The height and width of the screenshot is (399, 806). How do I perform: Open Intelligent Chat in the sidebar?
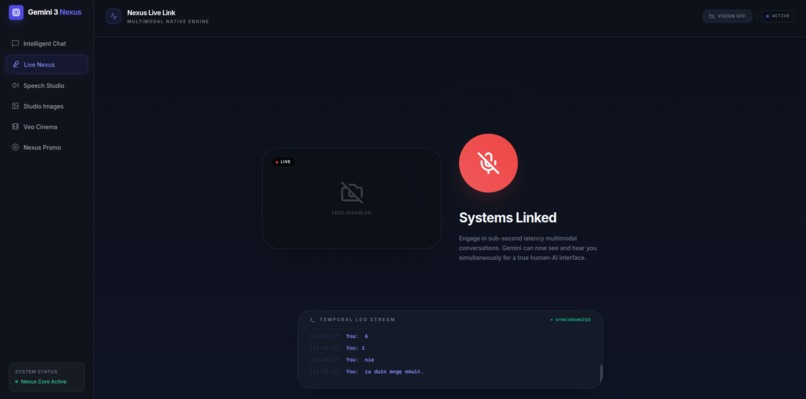[x=47, y=44]
